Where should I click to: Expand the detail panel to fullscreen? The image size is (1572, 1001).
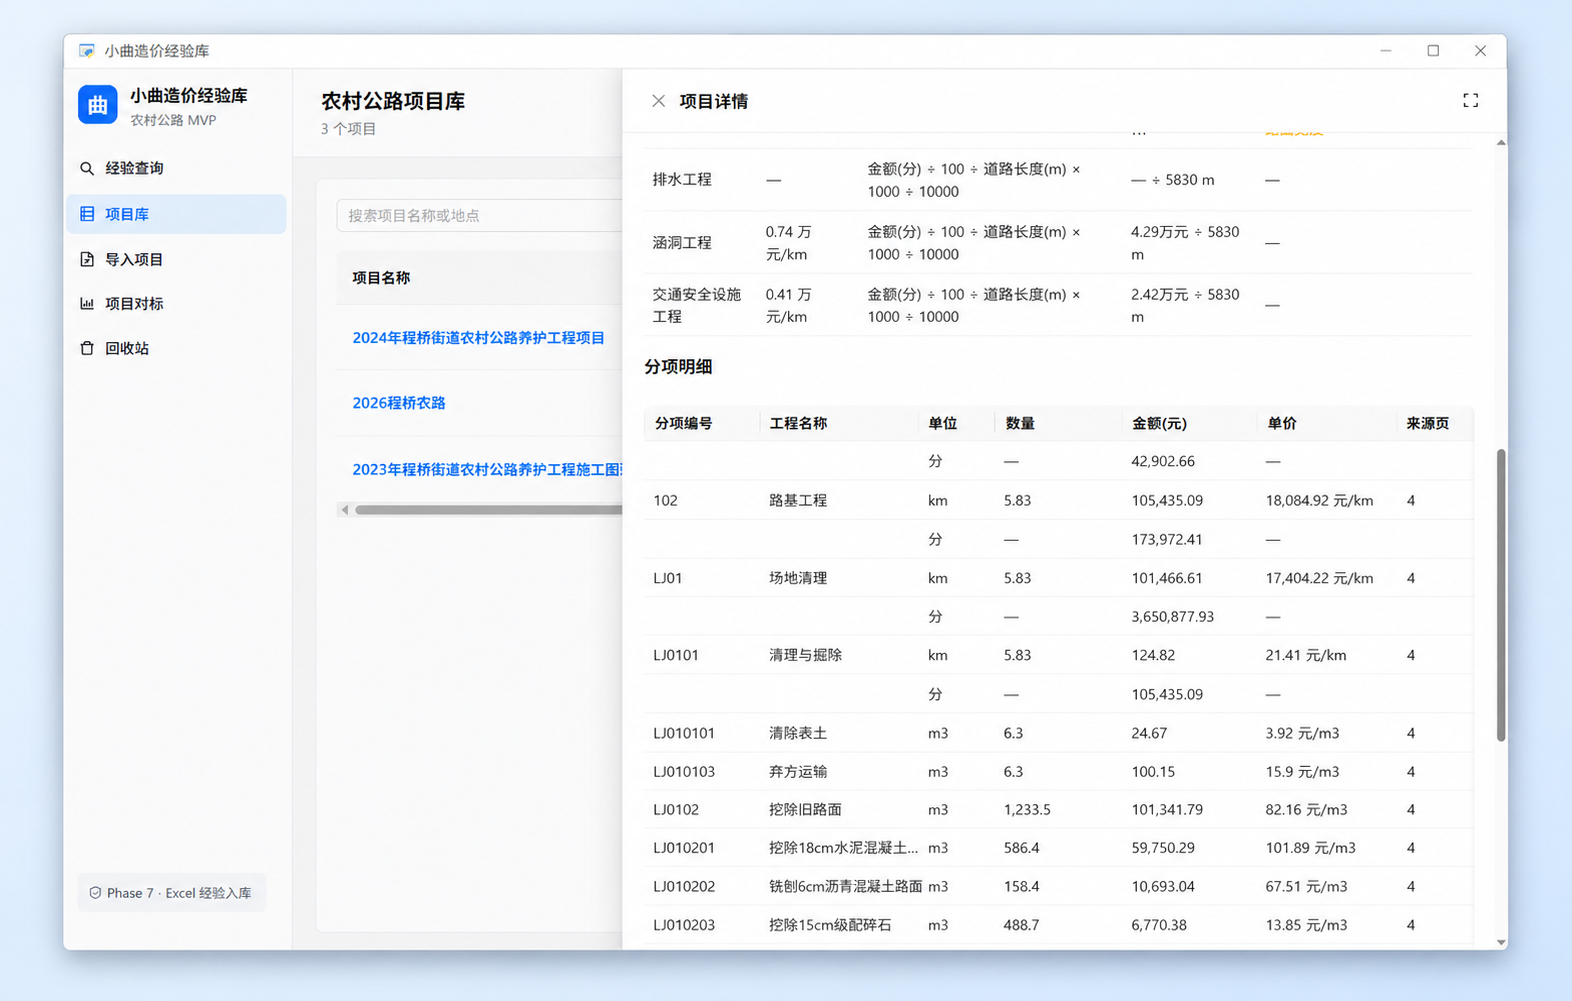[1470, 101]
